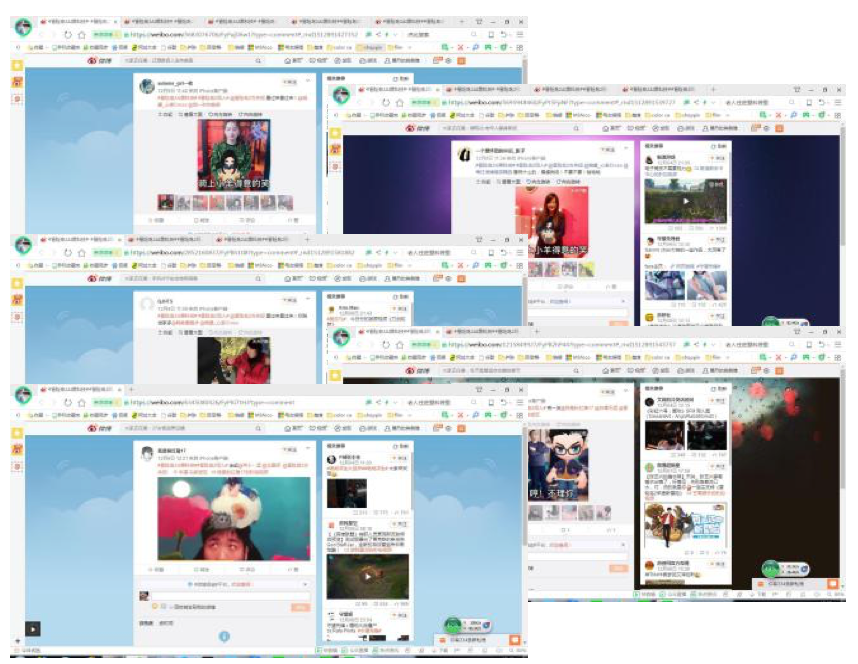The image size is (858, 664).
Task: Reload the page in the bottom-left browser window
Action: 67,402
